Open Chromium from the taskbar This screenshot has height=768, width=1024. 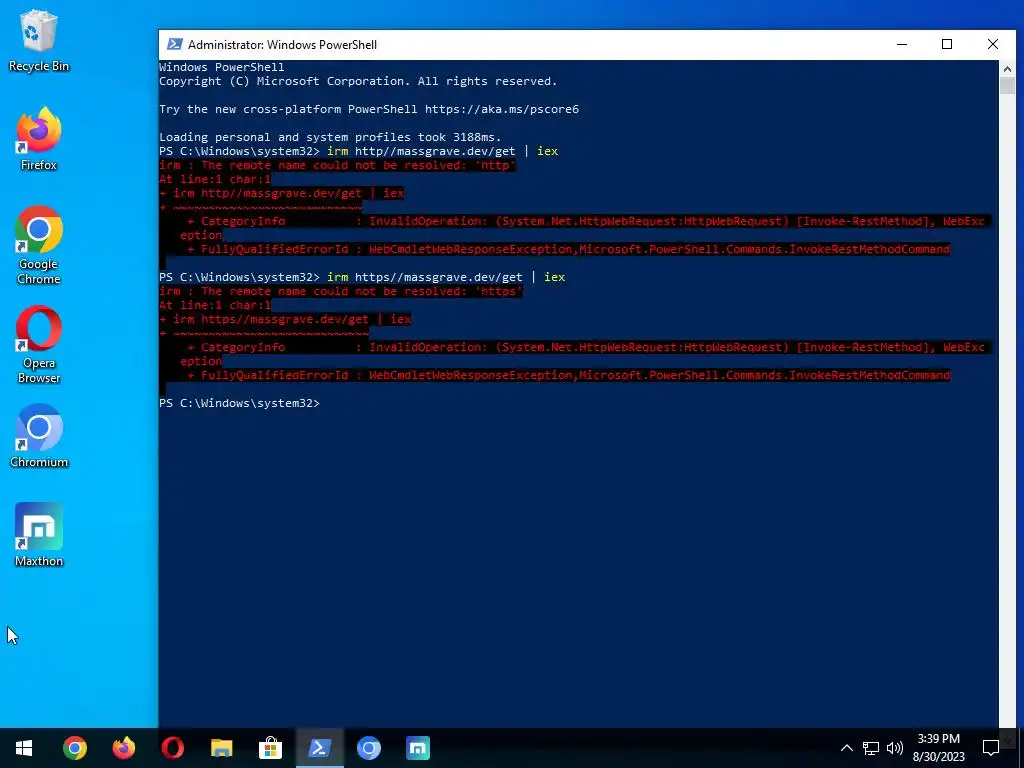pyautogui.click(x=368, y=748)
